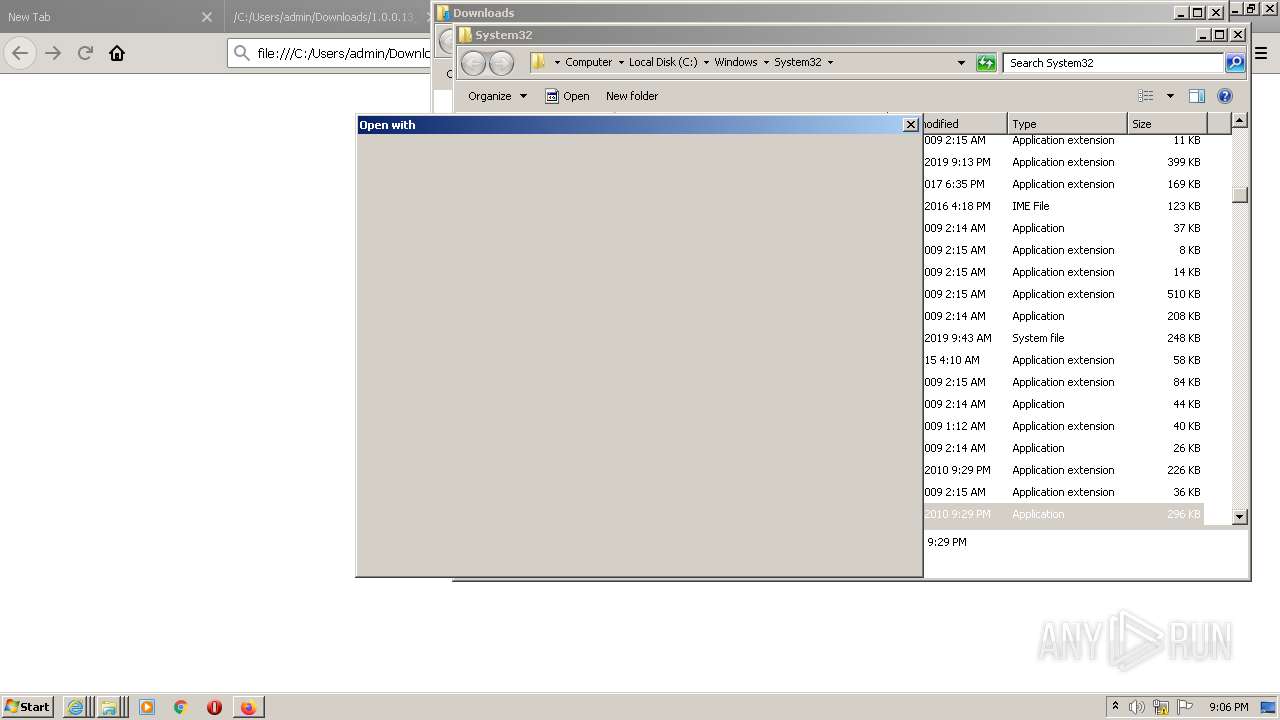Click the search magnifier in System32 window

[1235, 63]
